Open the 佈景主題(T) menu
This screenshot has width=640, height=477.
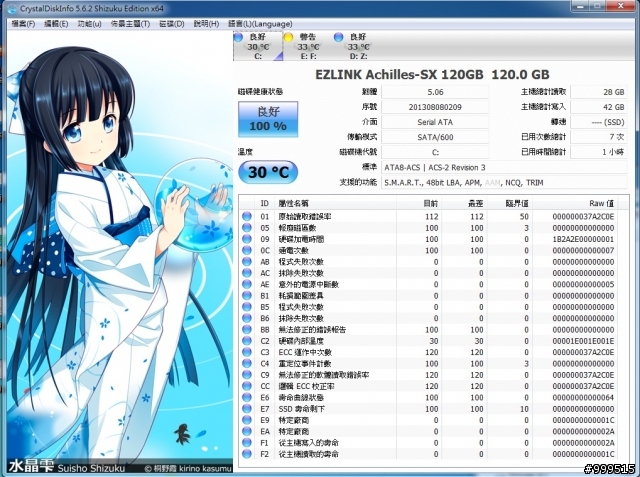pos(130,24)
